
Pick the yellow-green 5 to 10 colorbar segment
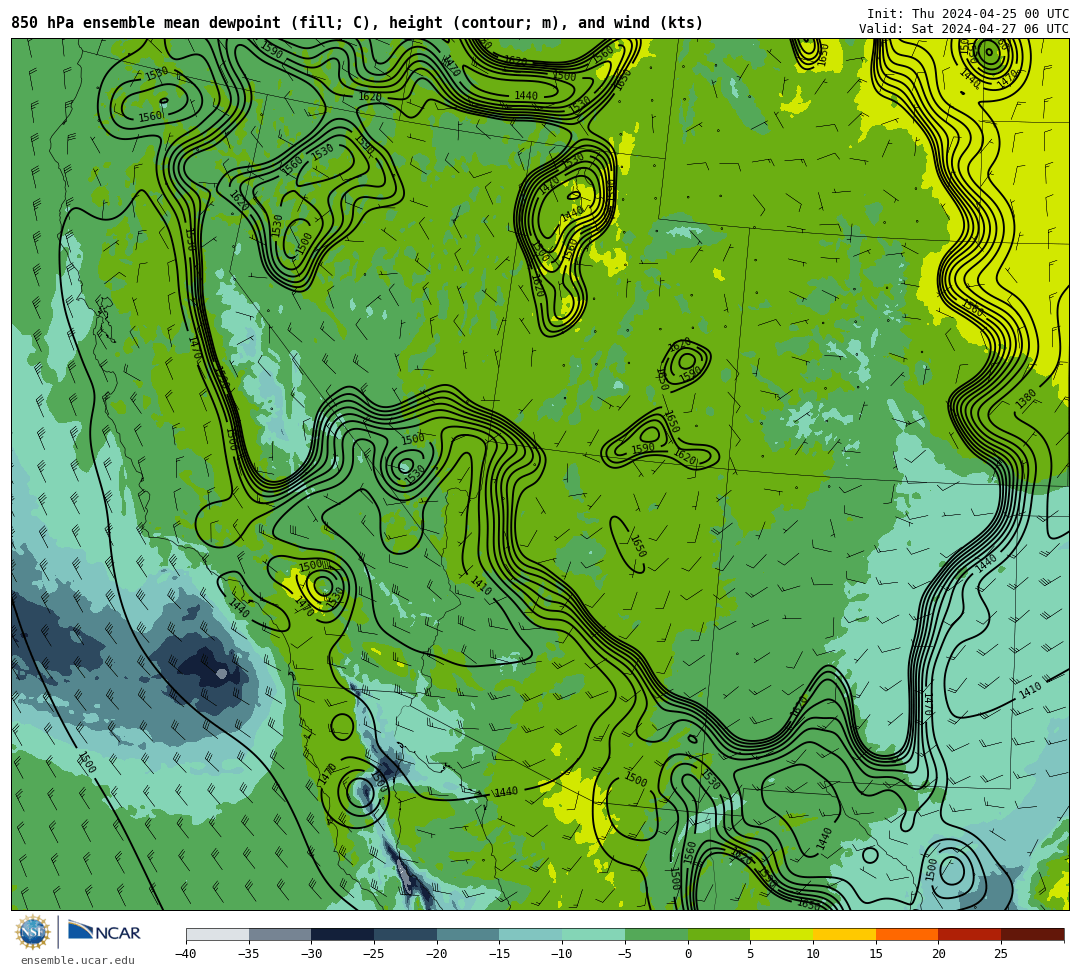(782, 934)
